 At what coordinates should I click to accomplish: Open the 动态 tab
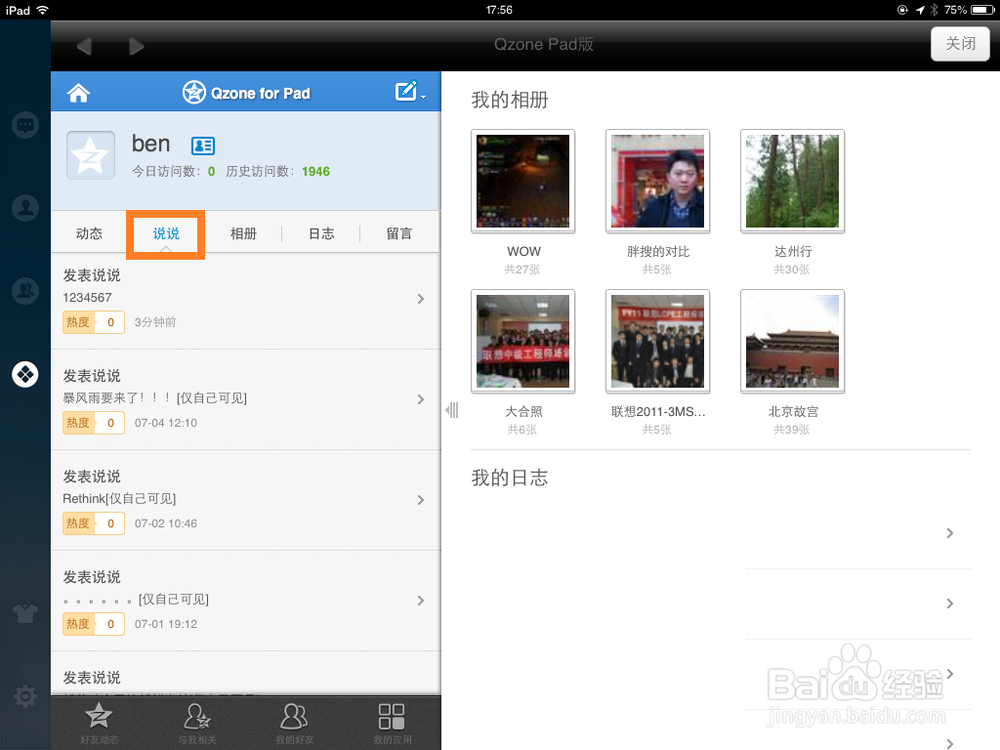coord(88,233)
